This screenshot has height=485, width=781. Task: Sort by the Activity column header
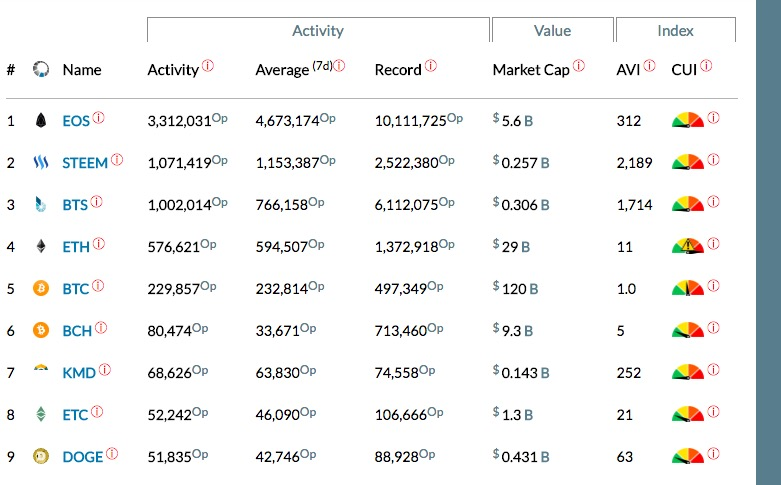pyautogui.click(x=173, y=70)
